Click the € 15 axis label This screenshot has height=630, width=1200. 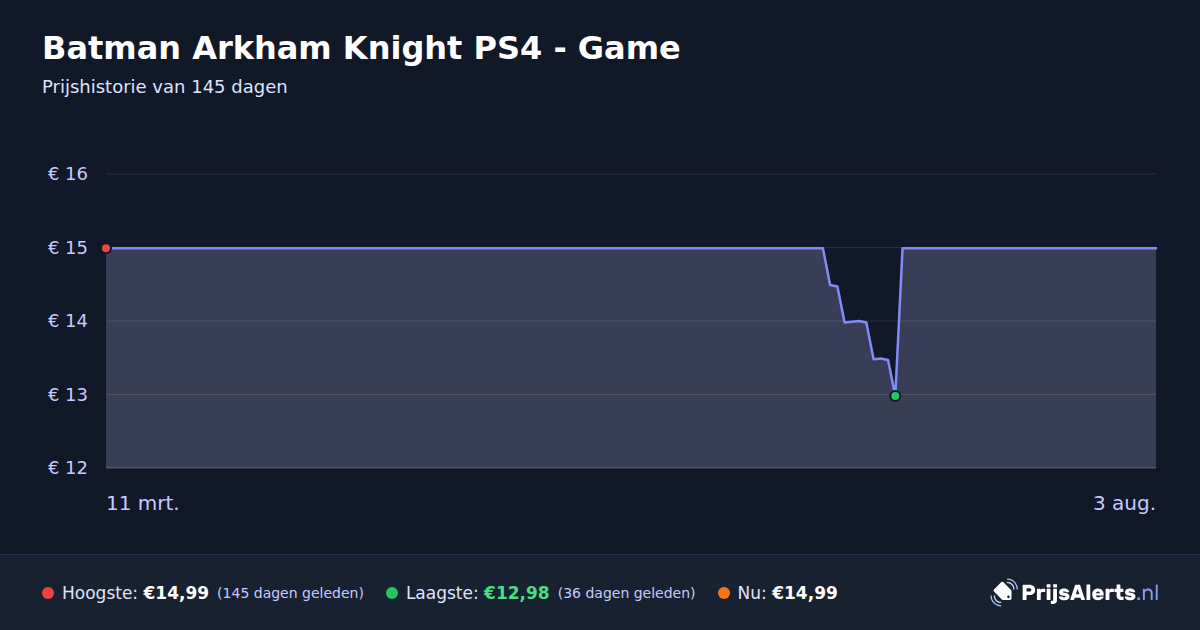[68, 248]
